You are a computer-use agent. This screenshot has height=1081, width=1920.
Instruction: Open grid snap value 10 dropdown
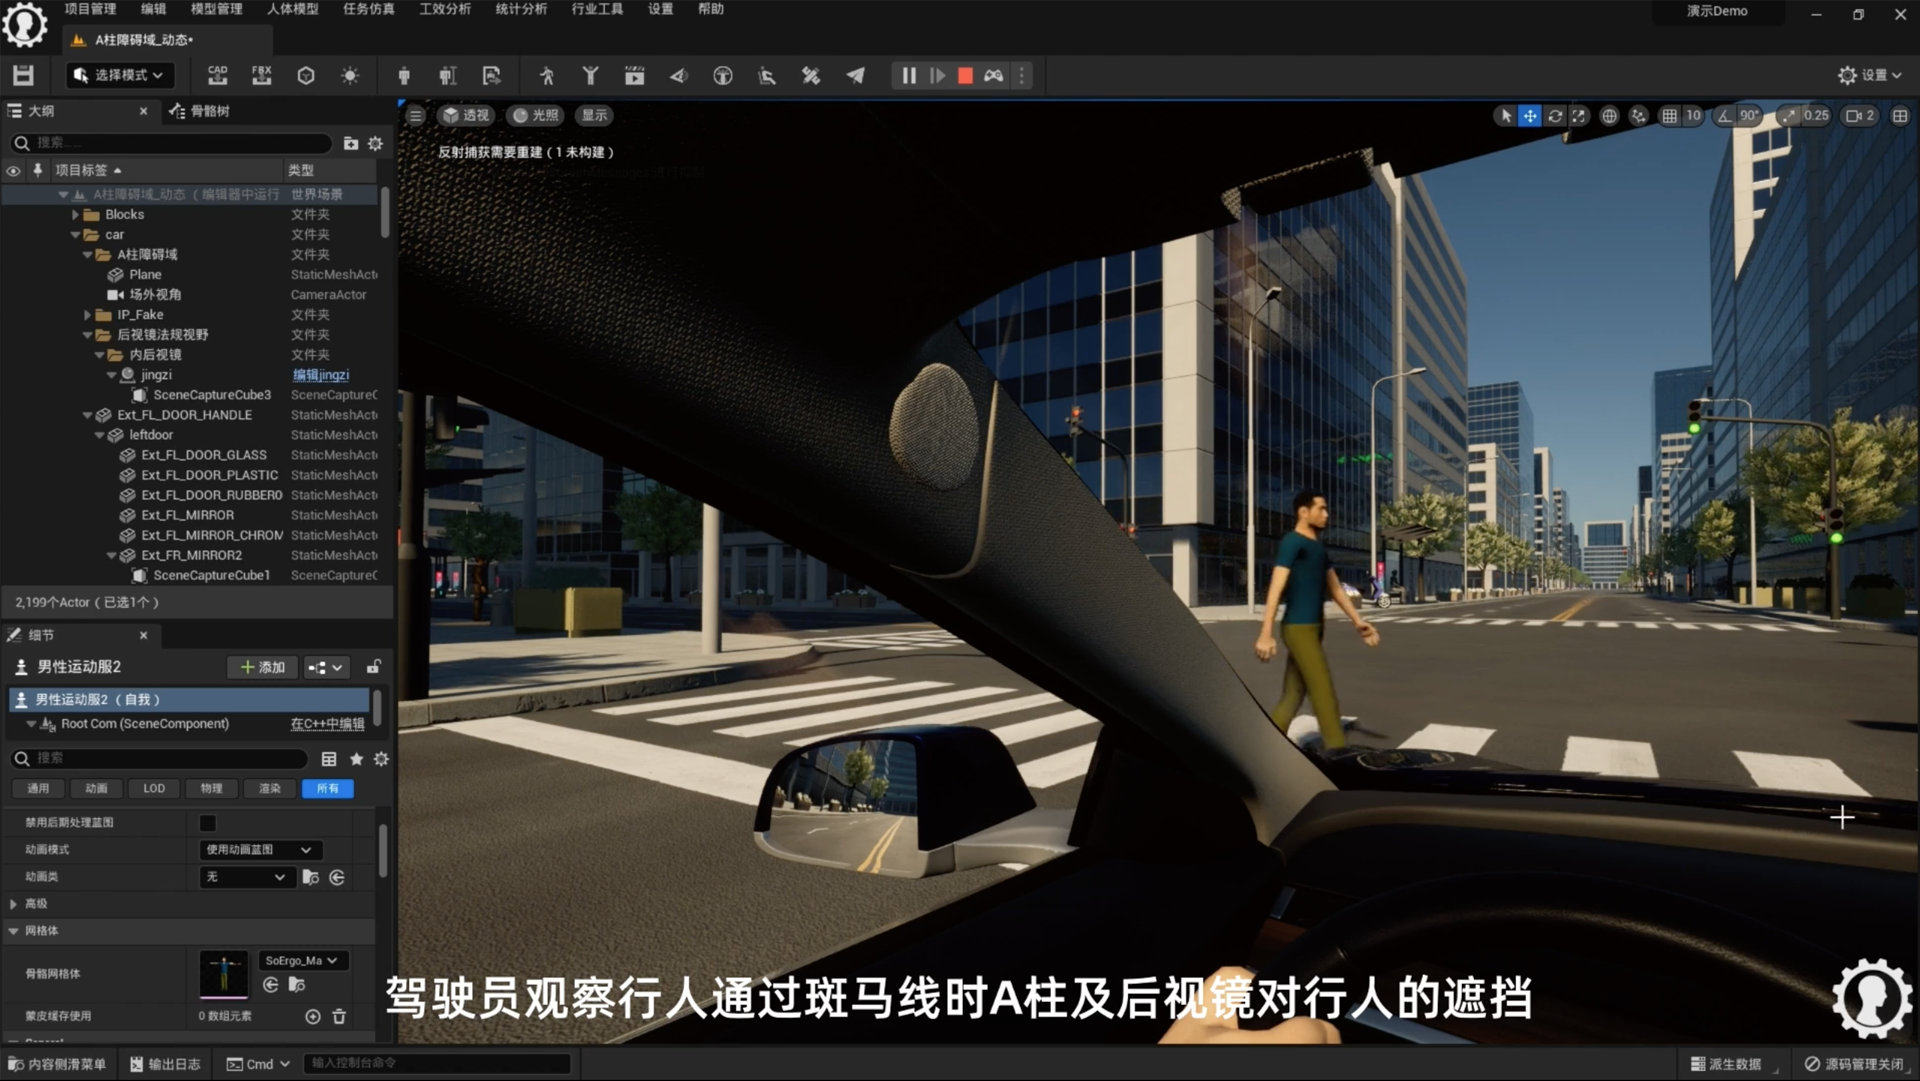[1693, 116]
